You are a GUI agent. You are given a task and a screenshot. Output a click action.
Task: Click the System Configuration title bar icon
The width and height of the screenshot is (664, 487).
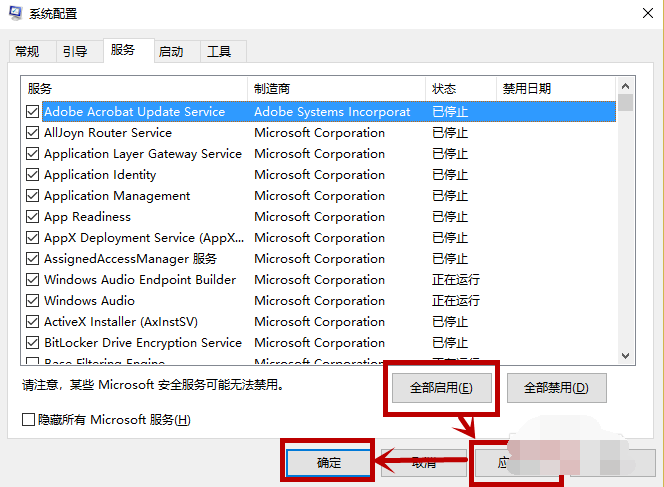tap(14, 14)
